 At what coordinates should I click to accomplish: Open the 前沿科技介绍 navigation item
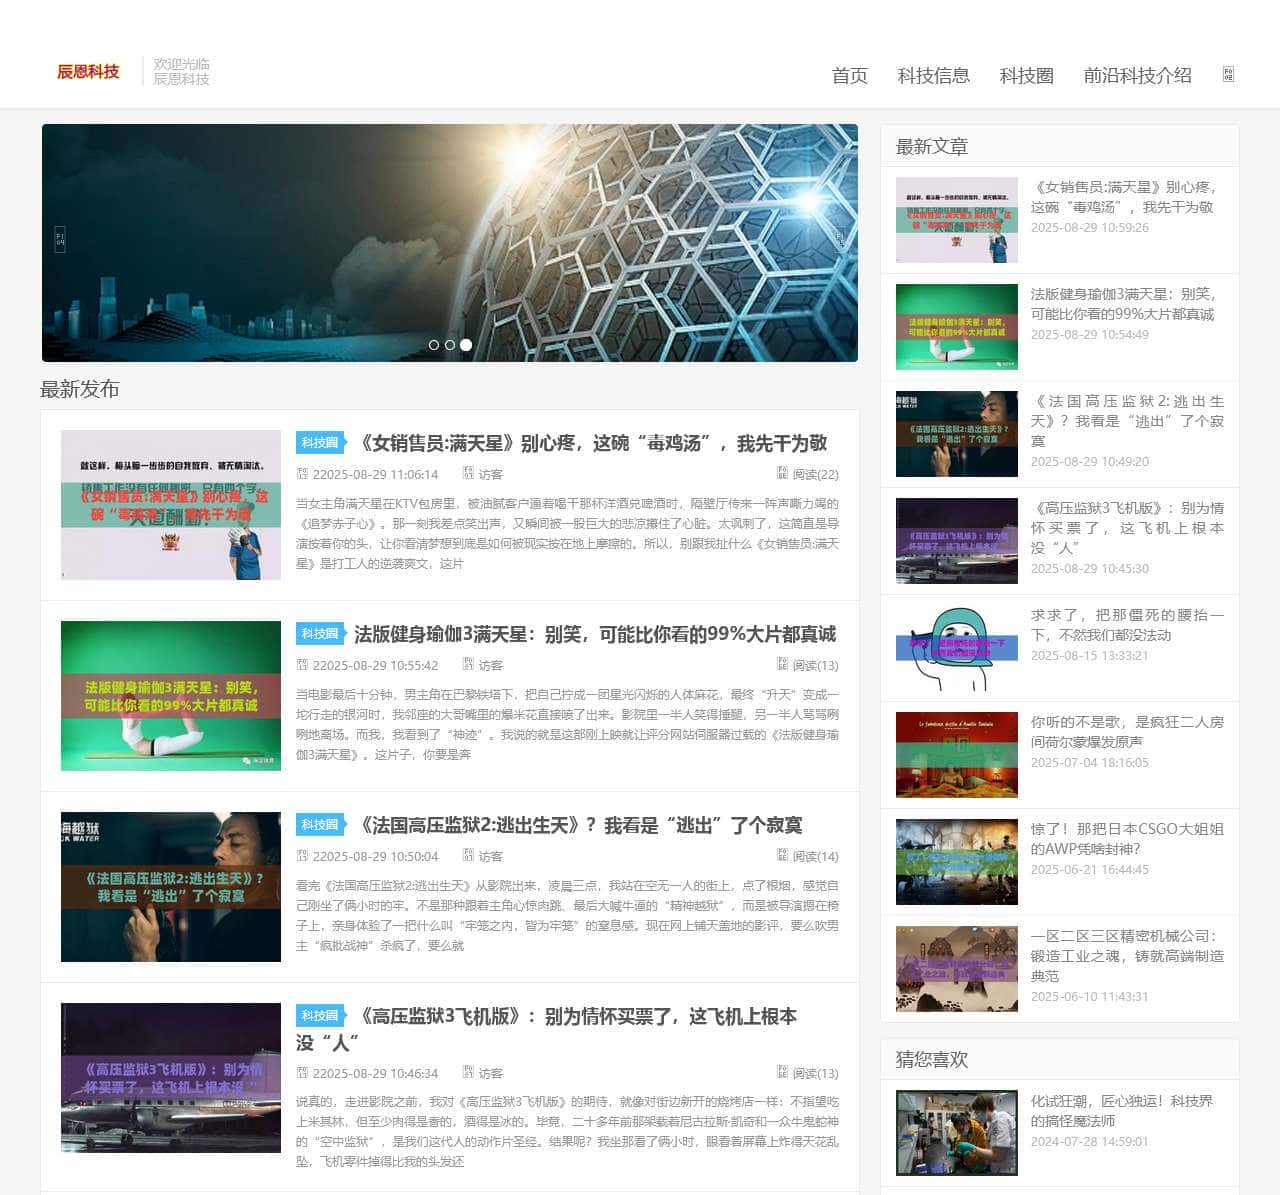(x=1137, y=76)
